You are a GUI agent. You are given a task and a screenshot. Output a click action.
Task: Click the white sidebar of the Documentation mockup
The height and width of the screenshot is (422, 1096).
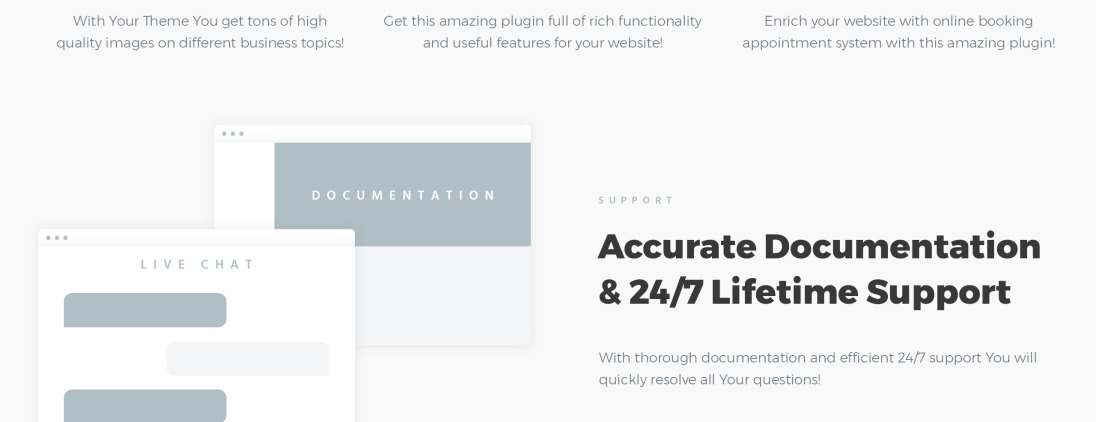point(244,186)
